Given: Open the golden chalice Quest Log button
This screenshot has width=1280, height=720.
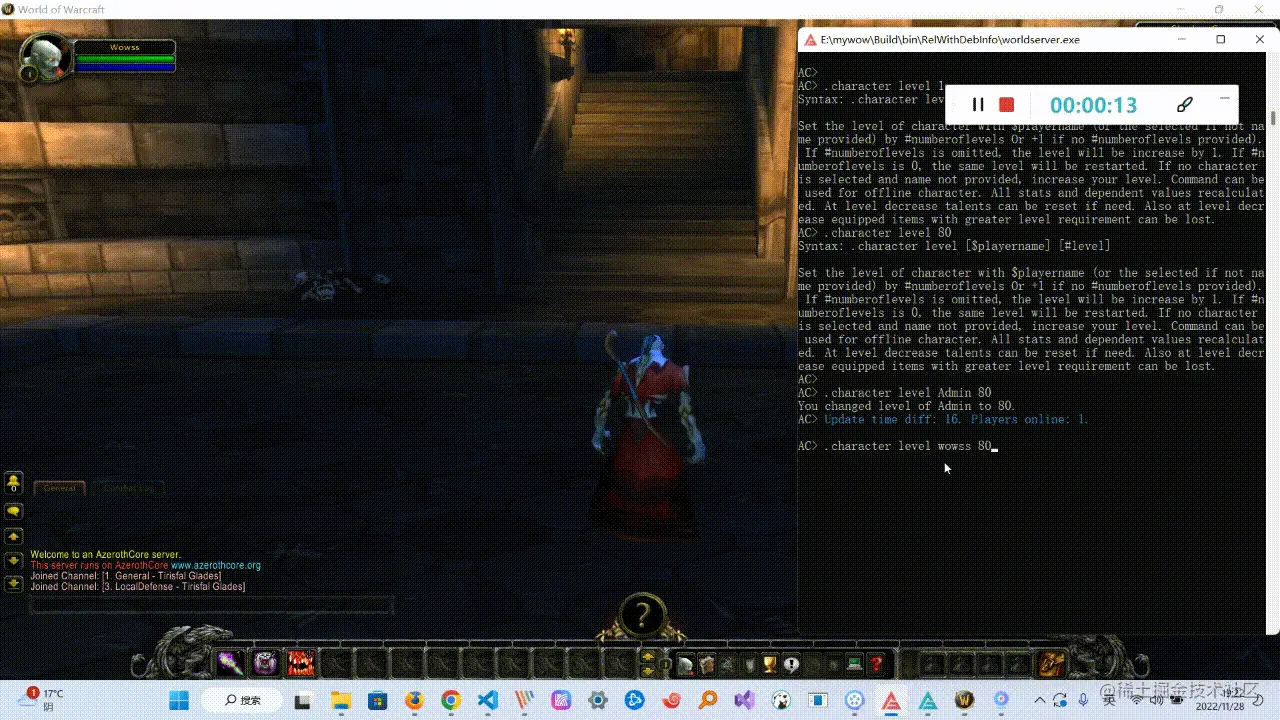Looking at the screenshot, I should [770, 664].
